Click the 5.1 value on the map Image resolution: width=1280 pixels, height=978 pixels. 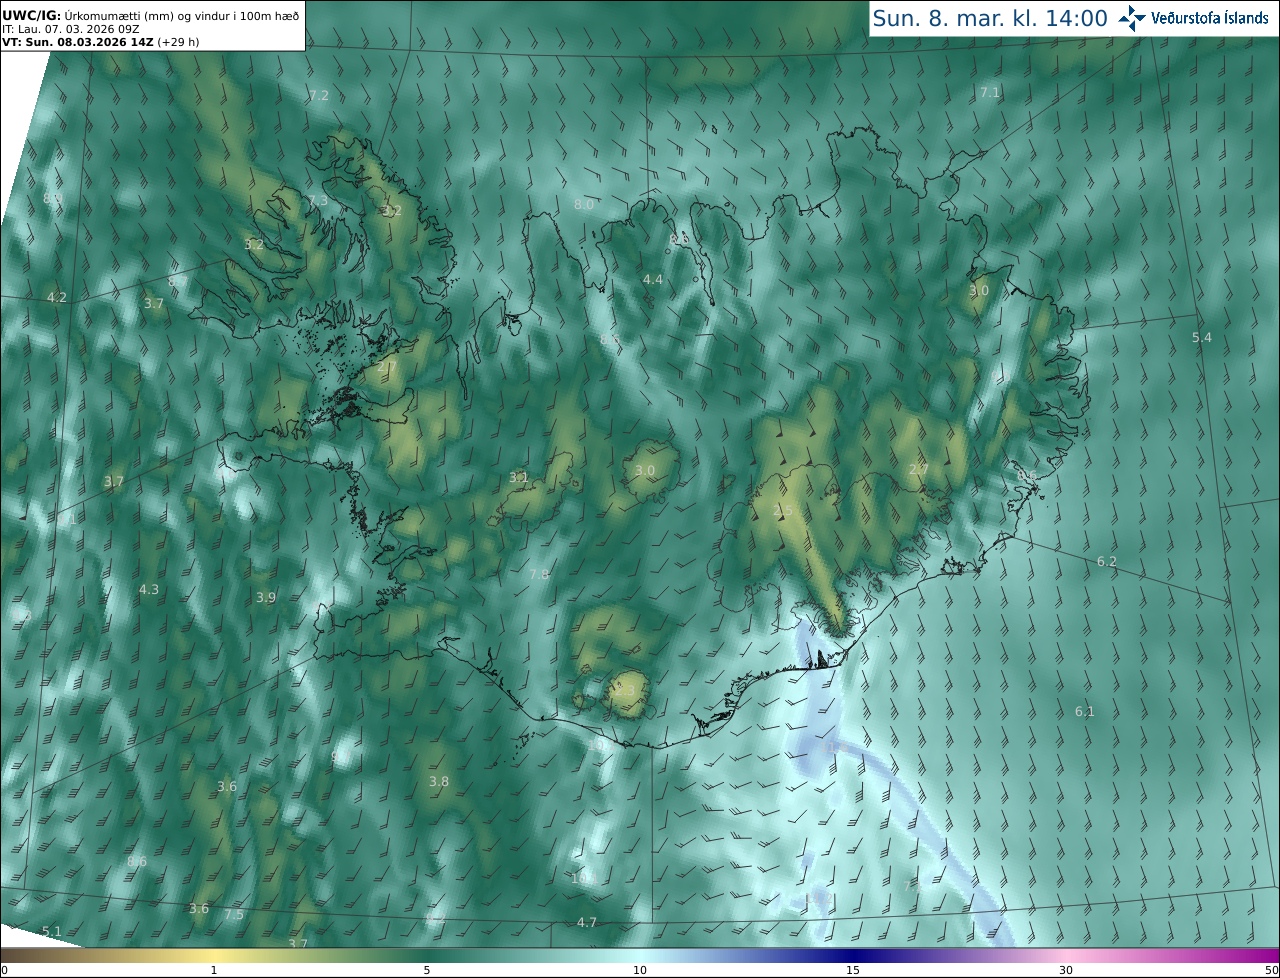(x=52, y=931)
